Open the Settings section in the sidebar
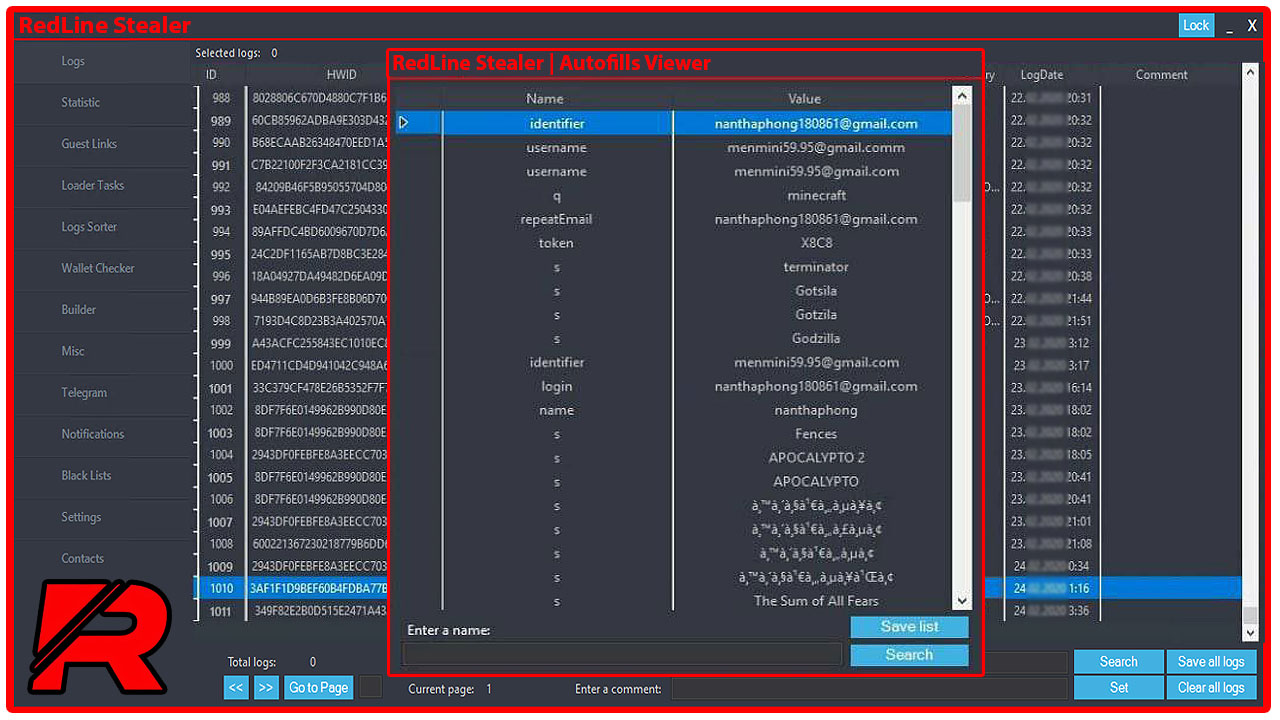1280x720 pixels. pos(81,517)
